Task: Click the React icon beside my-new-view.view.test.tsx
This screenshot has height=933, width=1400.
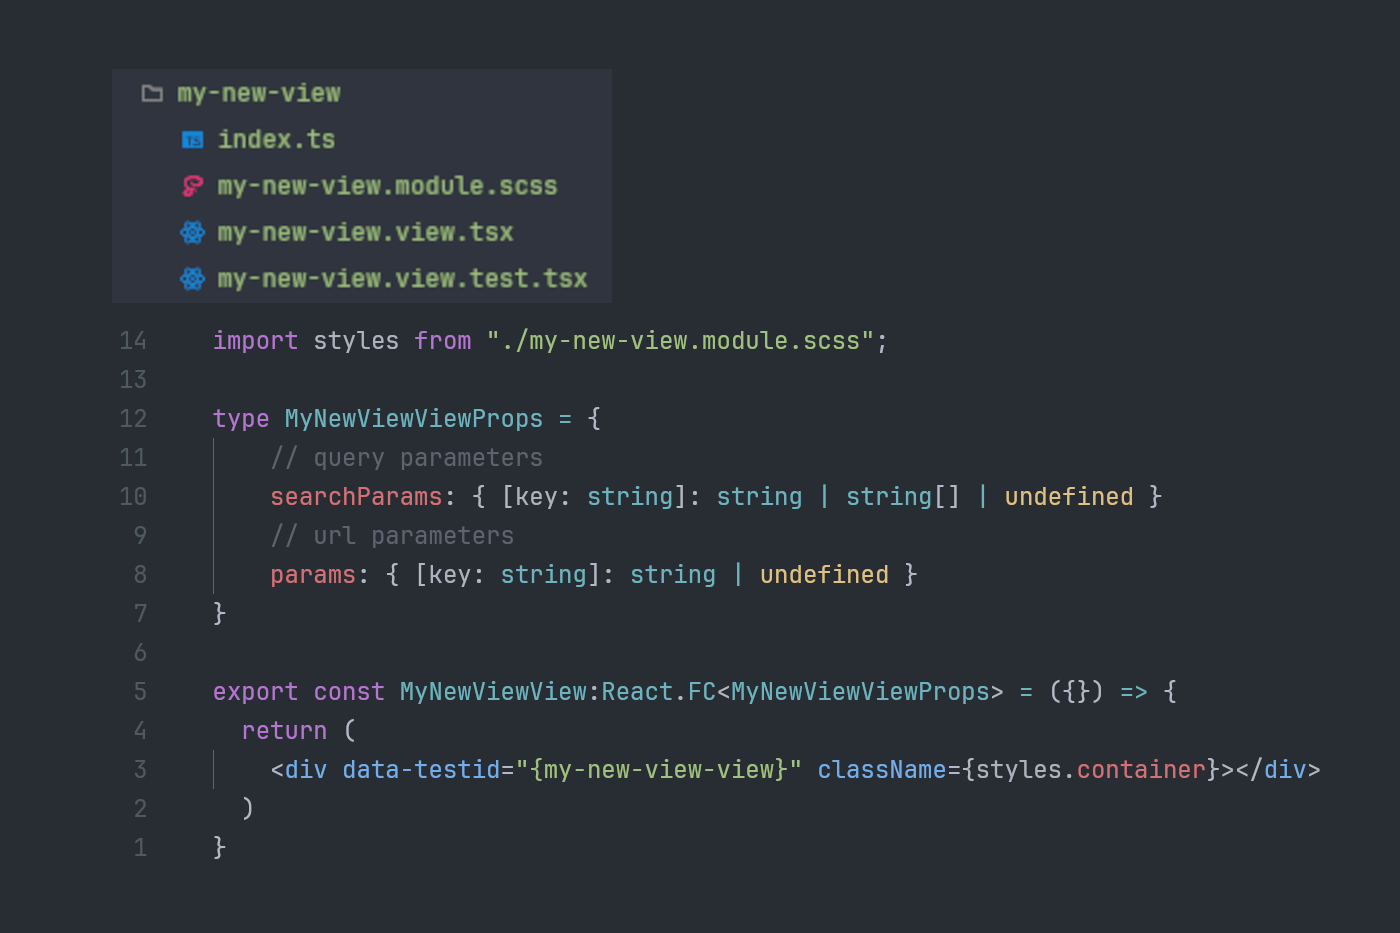Action: pos(192,279)
